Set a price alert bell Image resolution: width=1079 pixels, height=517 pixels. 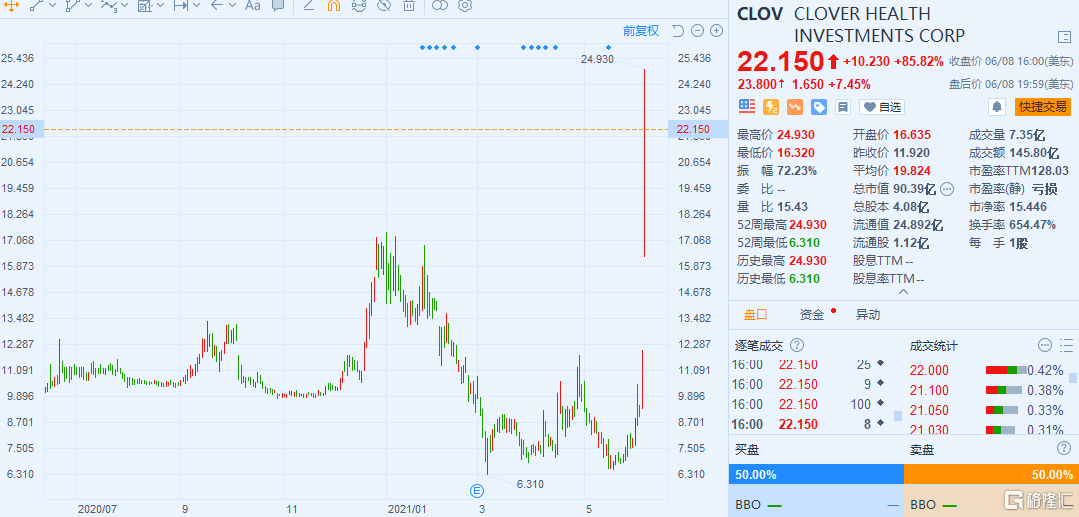pos(996,107)
